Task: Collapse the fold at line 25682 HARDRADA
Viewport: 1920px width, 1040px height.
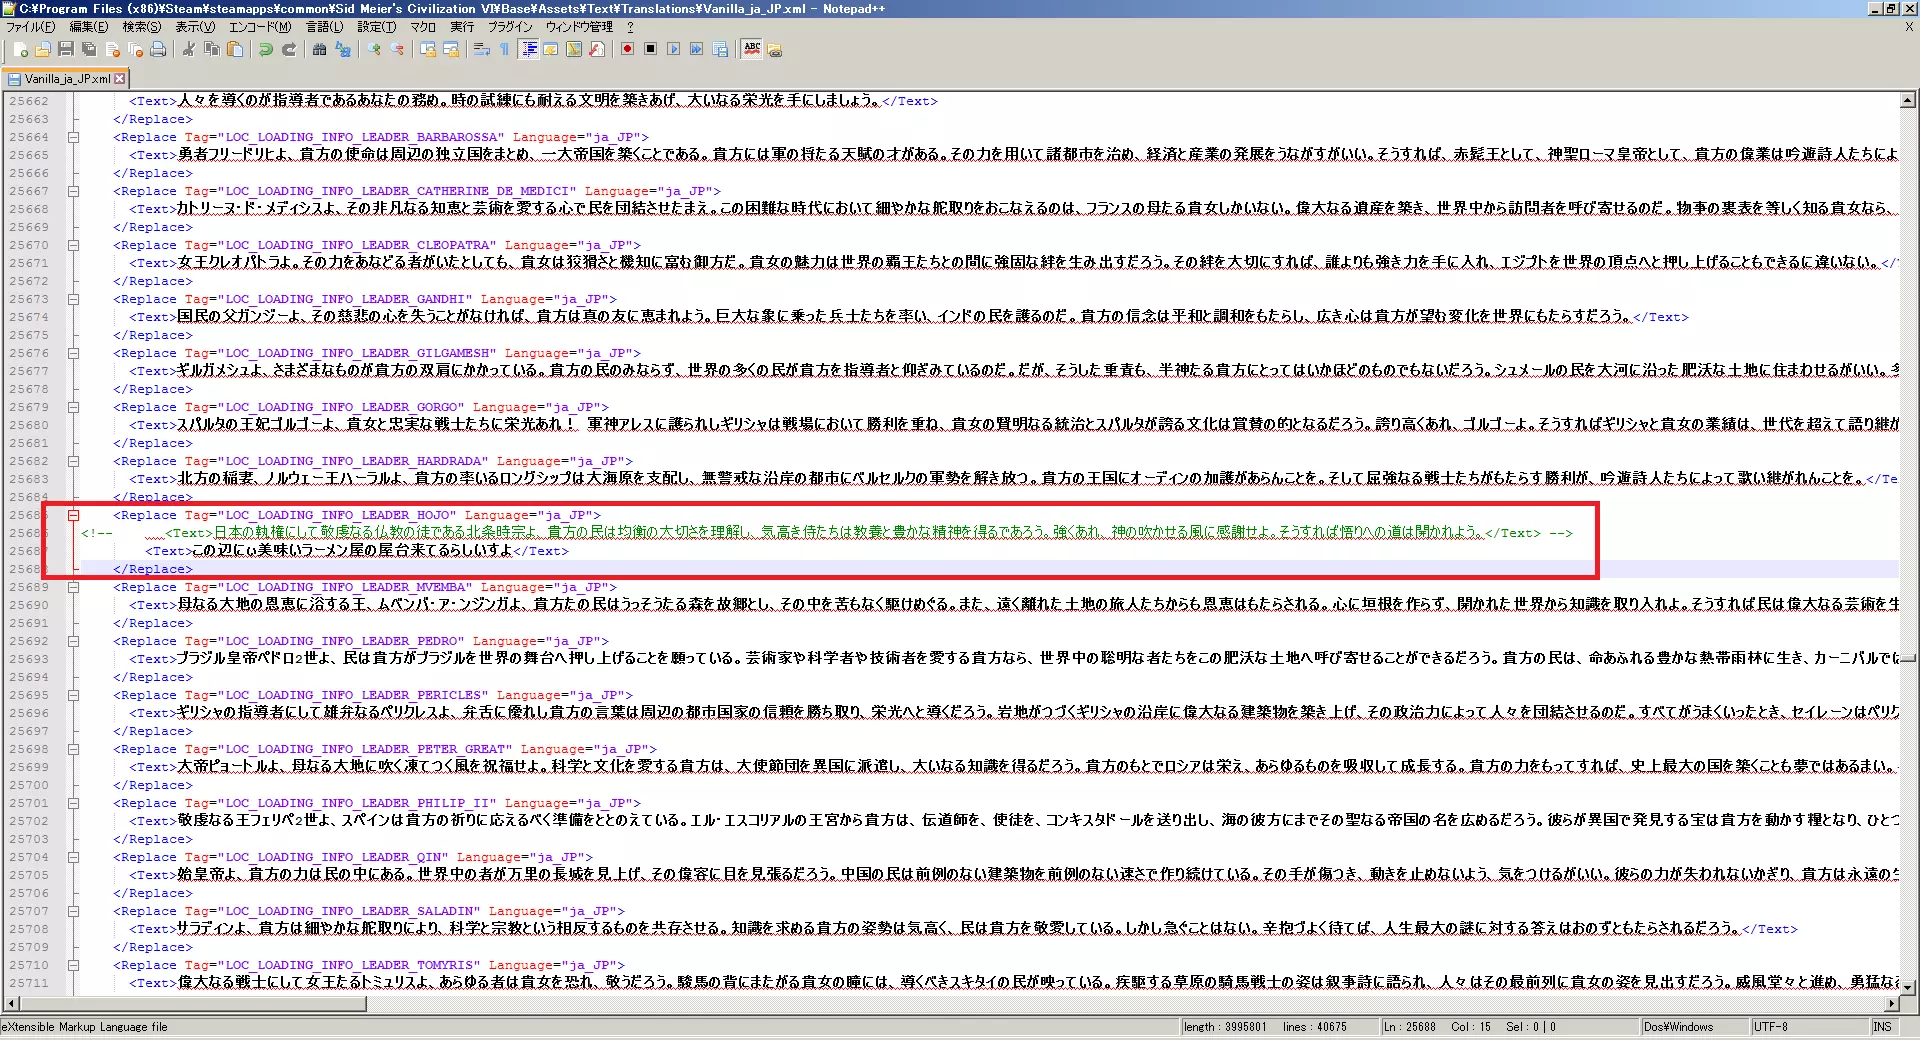Action: (x=73, y=461)
